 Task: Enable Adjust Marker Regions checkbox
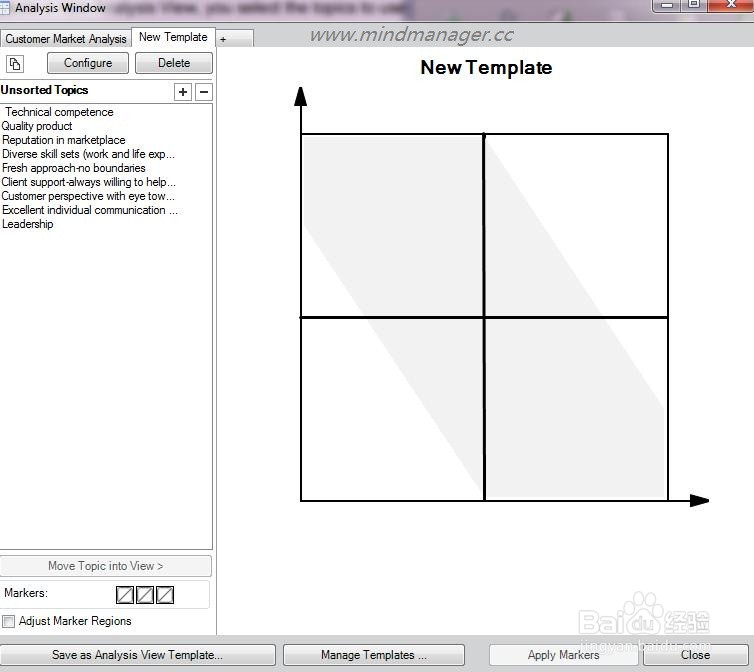[x=8, y=621]
